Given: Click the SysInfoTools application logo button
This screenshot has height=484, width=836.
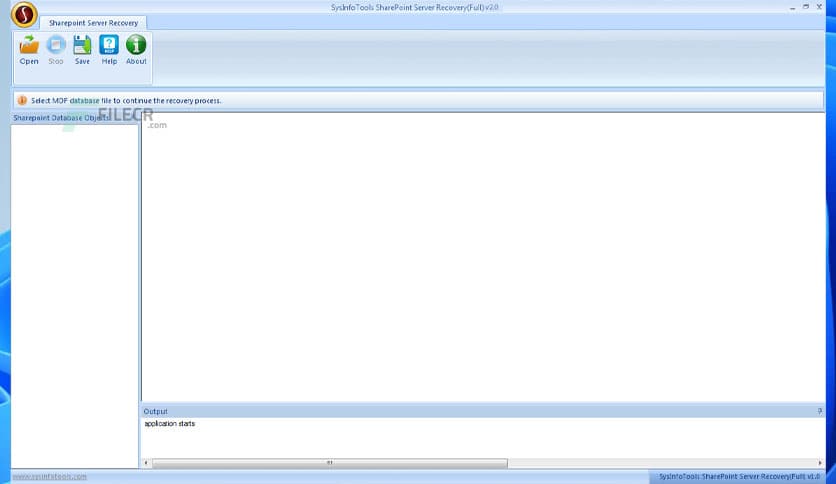Looking at the screenshot, I should (24, 14).
